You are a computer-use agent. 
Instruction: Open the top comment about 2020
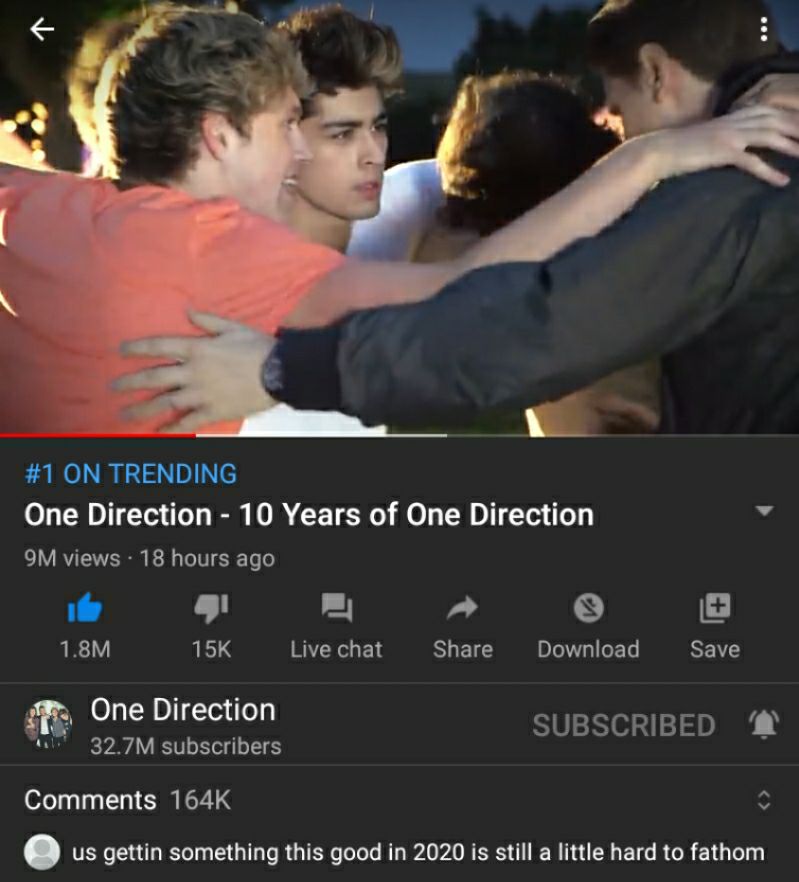click(418, 852)
